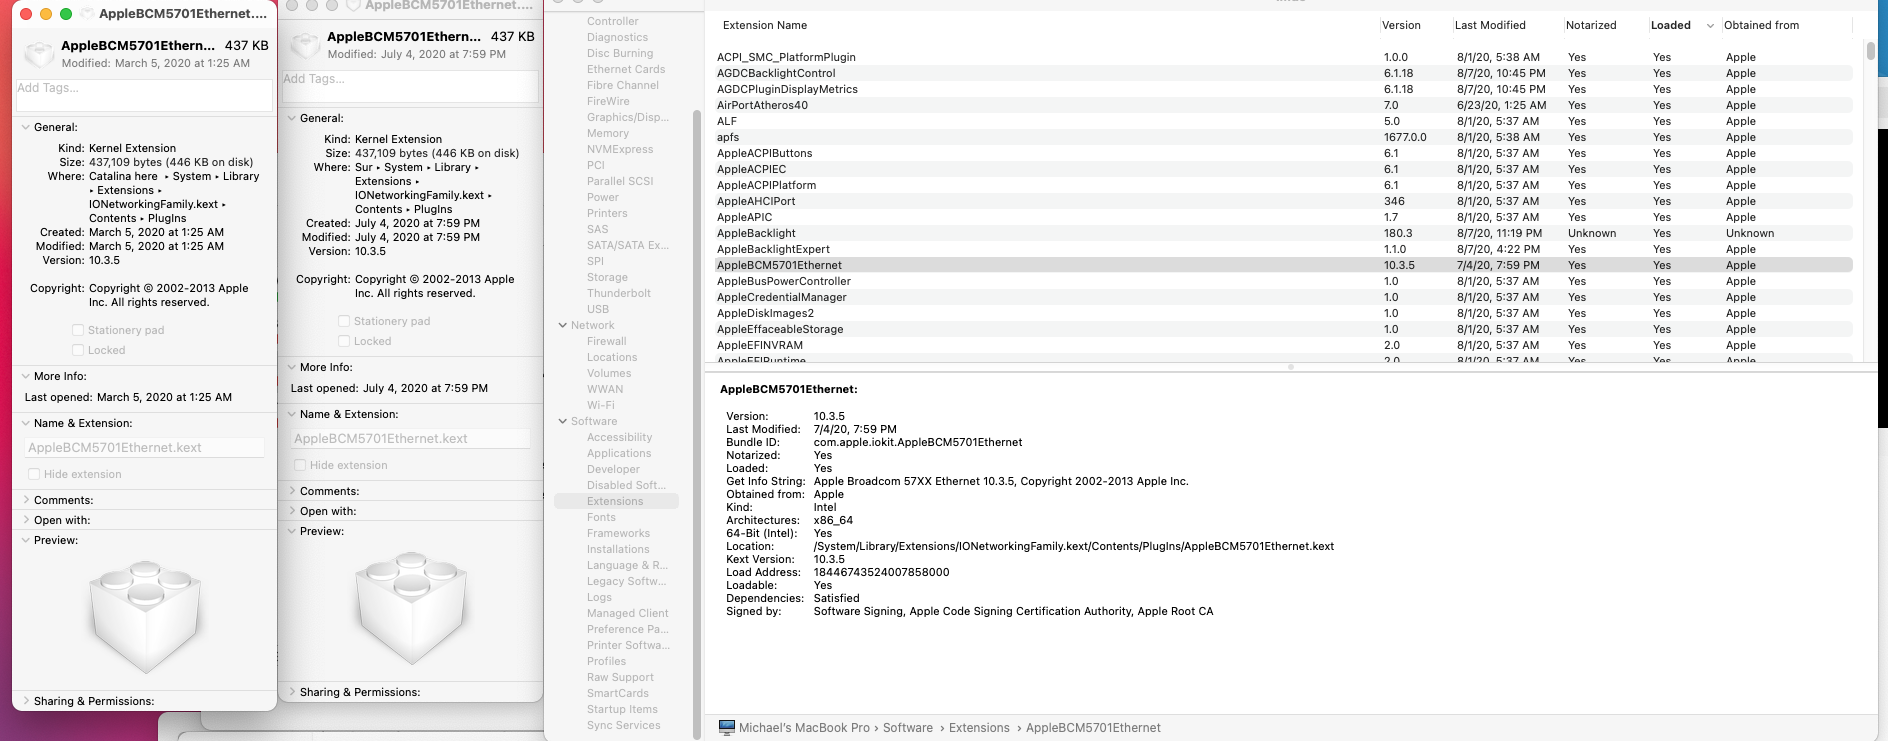
Task: Select the AppleDiskImages2 row
Action: [1284, 313]
